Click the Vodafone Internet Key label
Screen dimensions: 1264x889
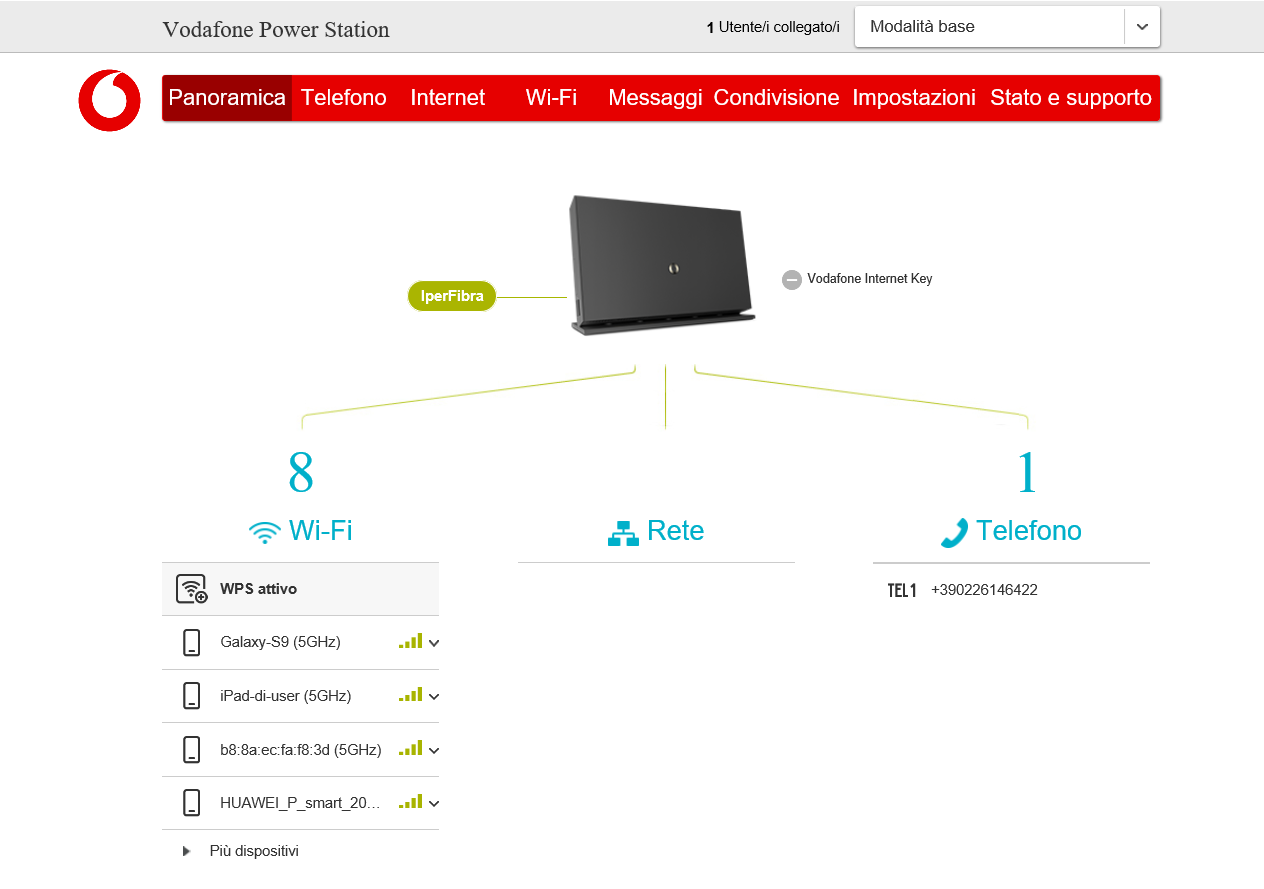click(870, 279)
